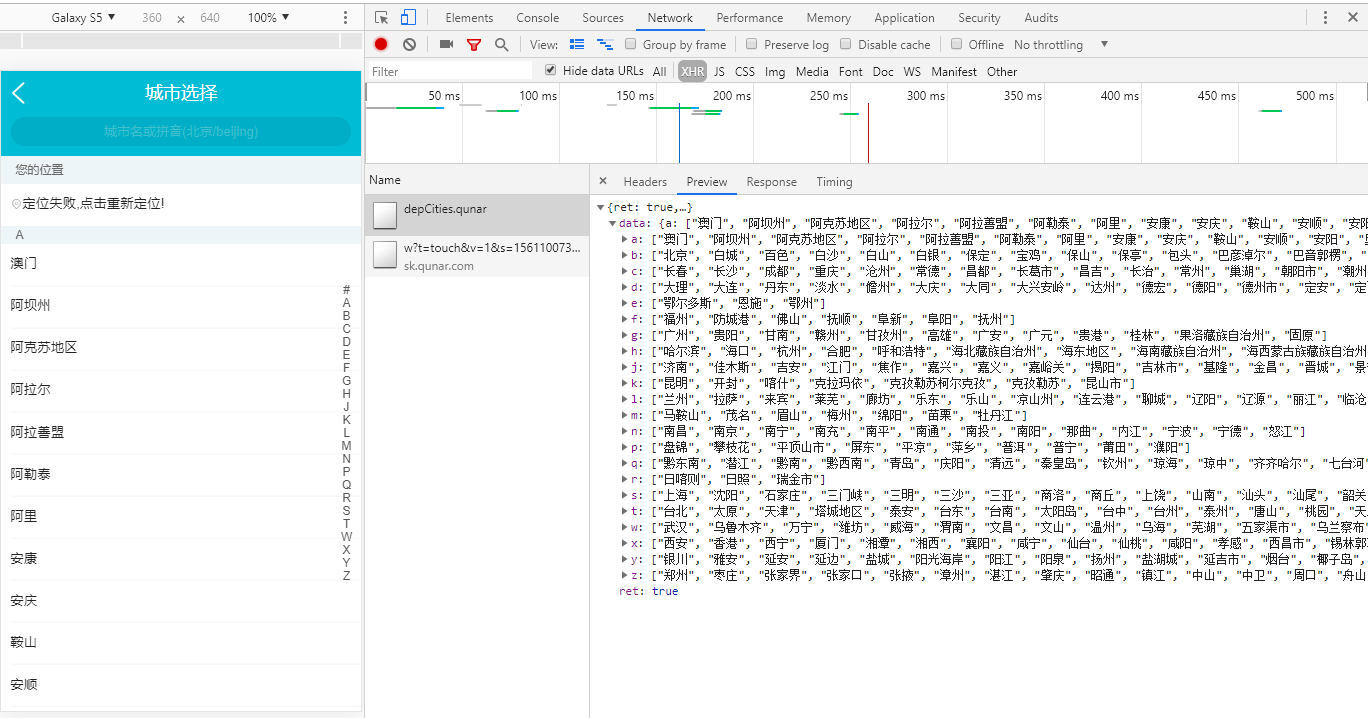This screenshot has width=1368, height=718.
Task: Expand the 'a' array in preview
Action: [625, 239]
